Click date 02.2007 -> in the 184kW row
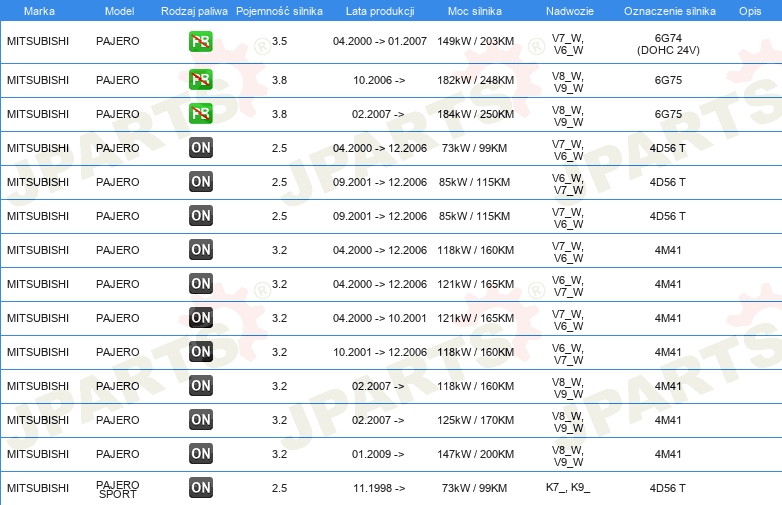This screenshot has height=505, width=782. pos(378,114)
